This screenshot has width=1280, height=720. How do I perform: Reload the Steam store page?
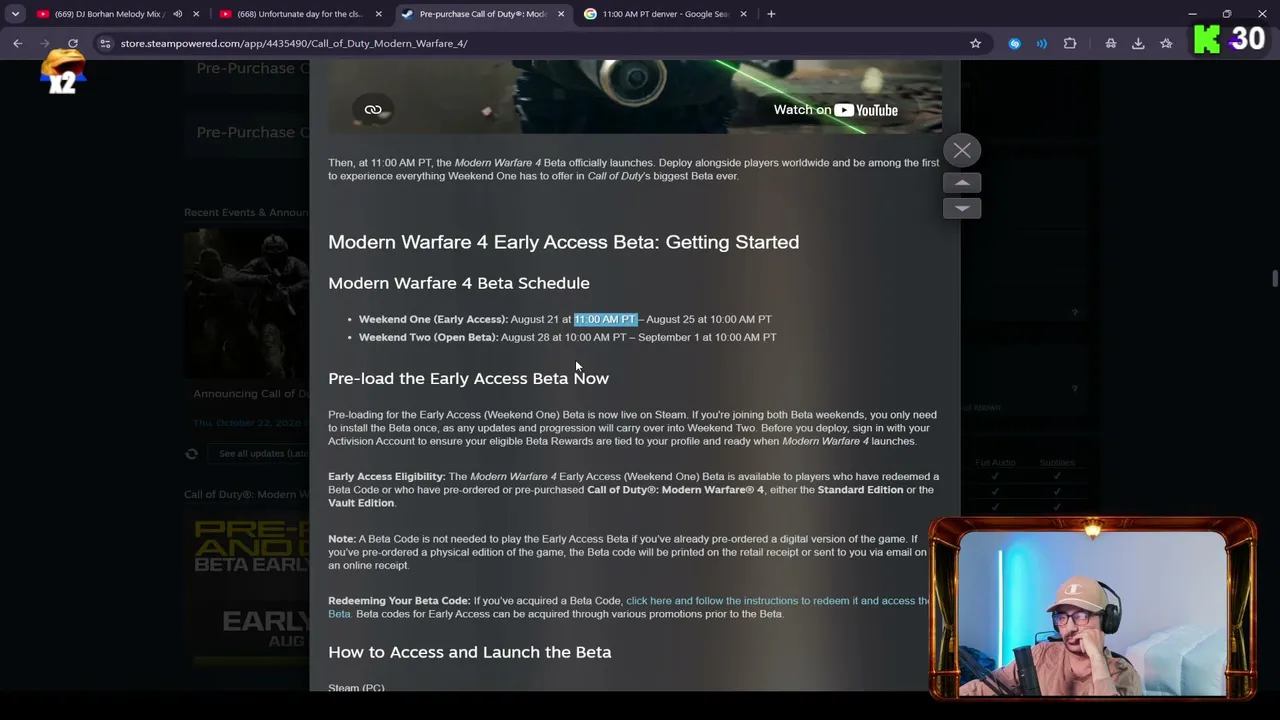pos(73,43)
